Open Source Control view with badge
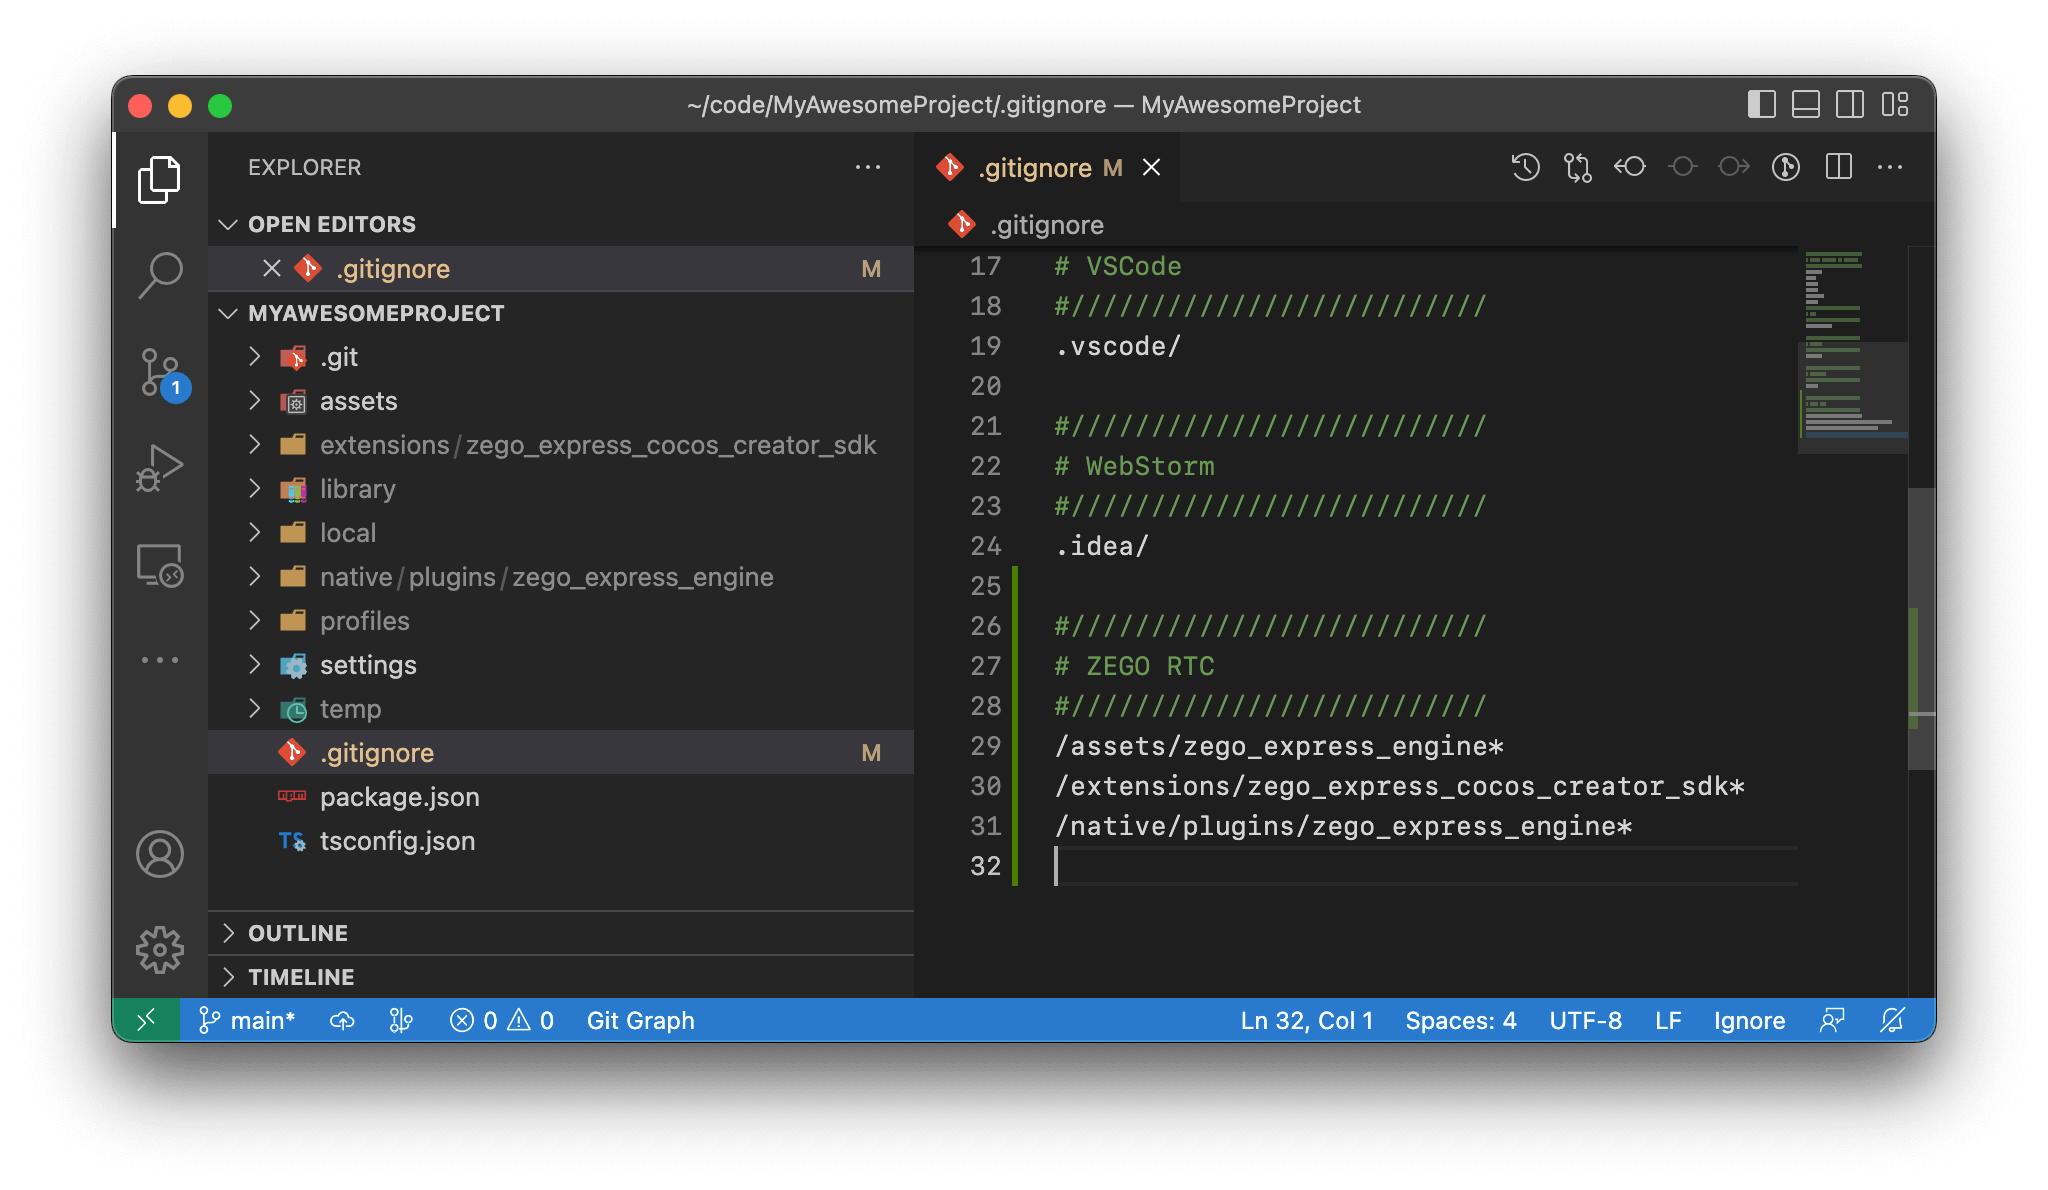The image size is (2048, 1190). pyautogui.click(x=160, y=372)
